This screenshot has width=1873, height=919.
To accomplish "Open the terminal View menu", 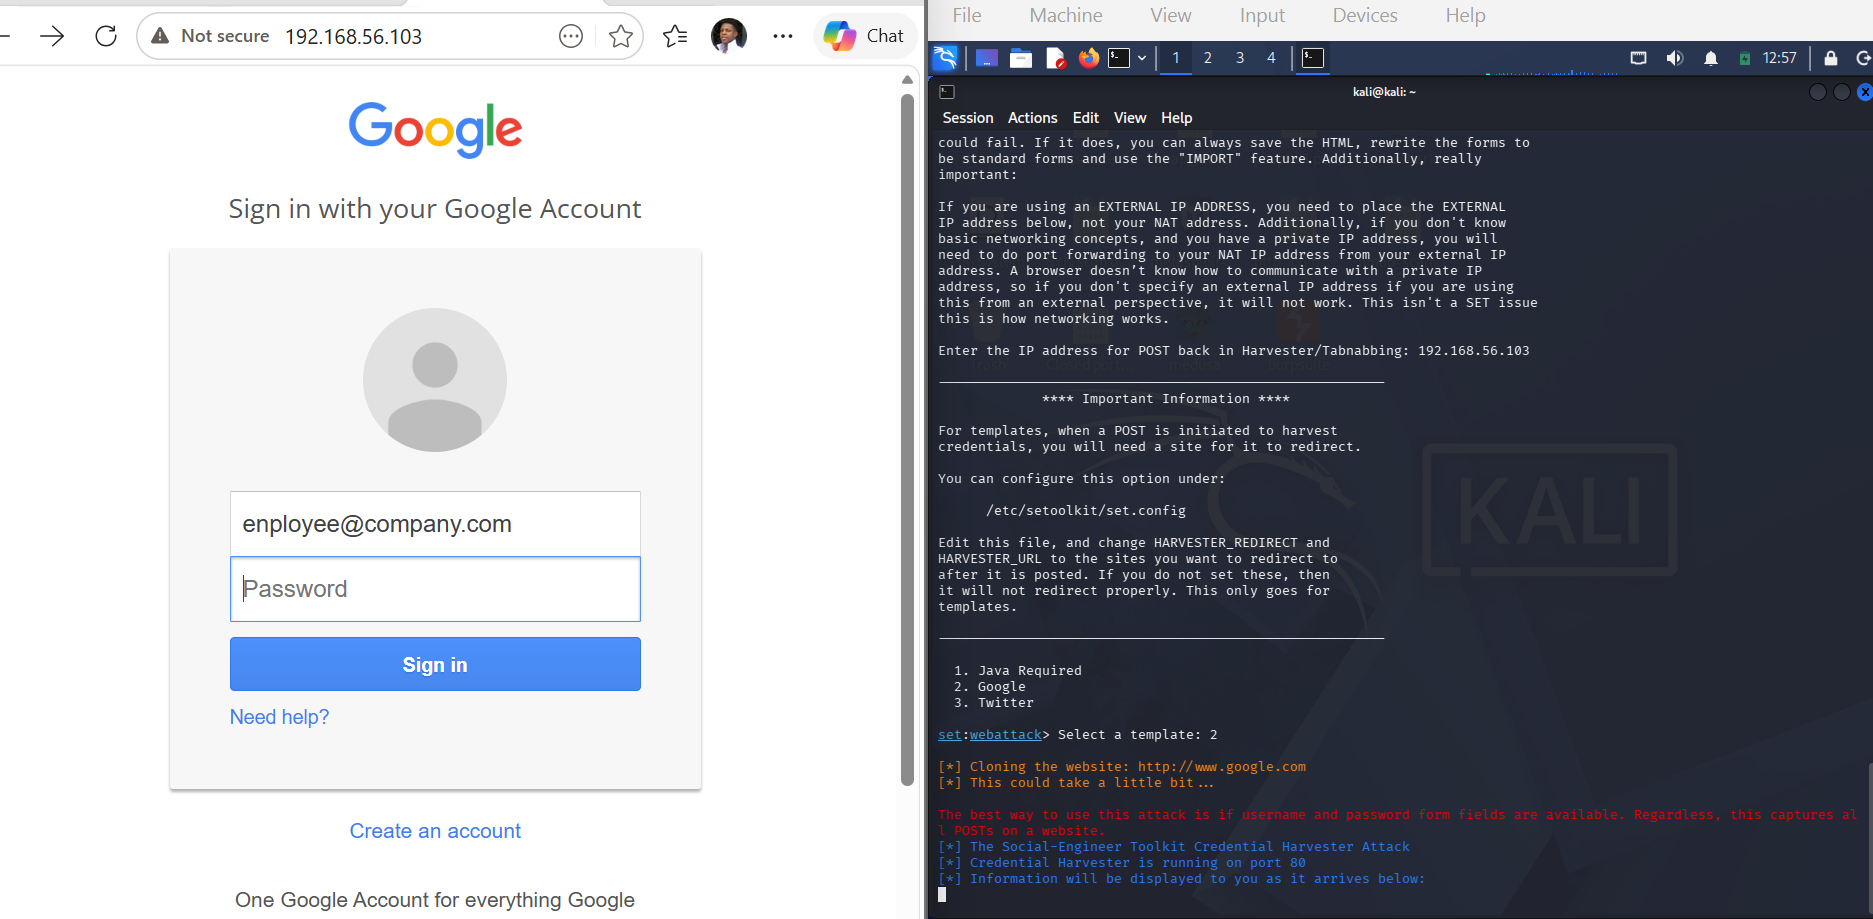I will (x=1130, y=118).
